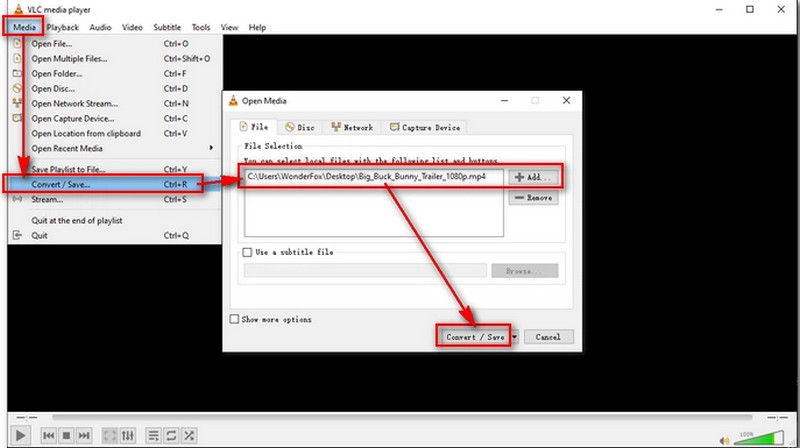This screenshot has width=800, height=448.
Task: Click the Stop playback button
Action: (x=65, y=436)
